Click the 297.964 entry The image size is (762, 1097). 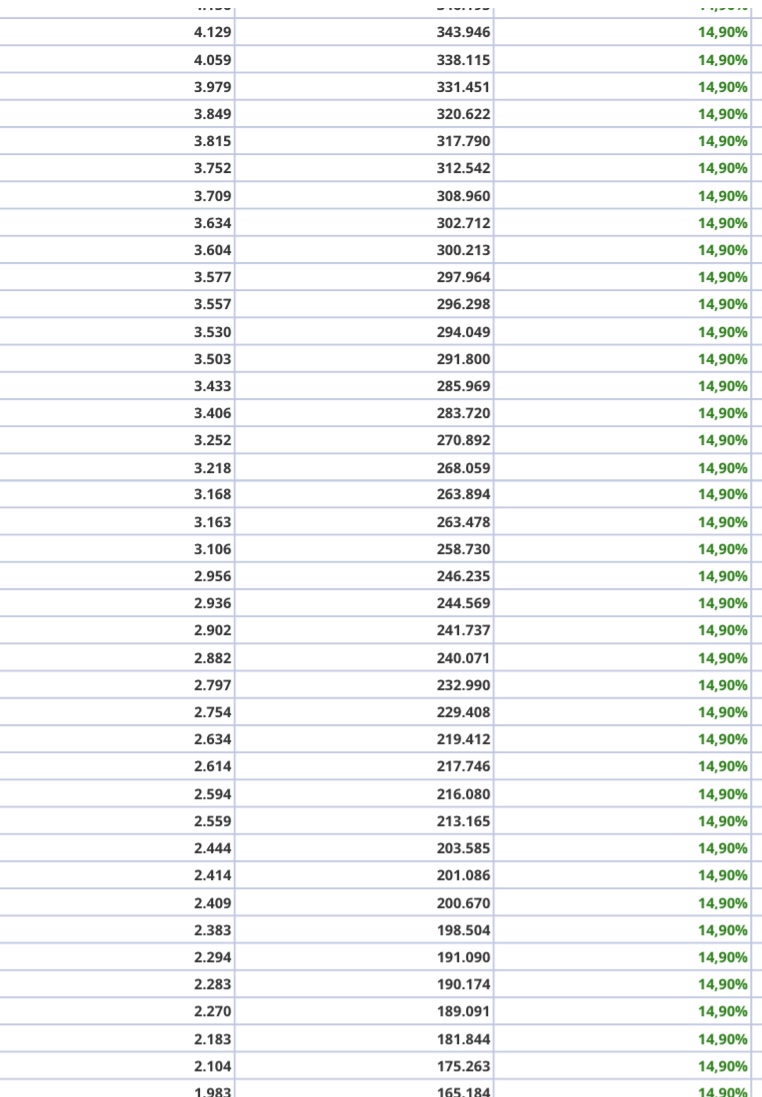click(463, 277)
